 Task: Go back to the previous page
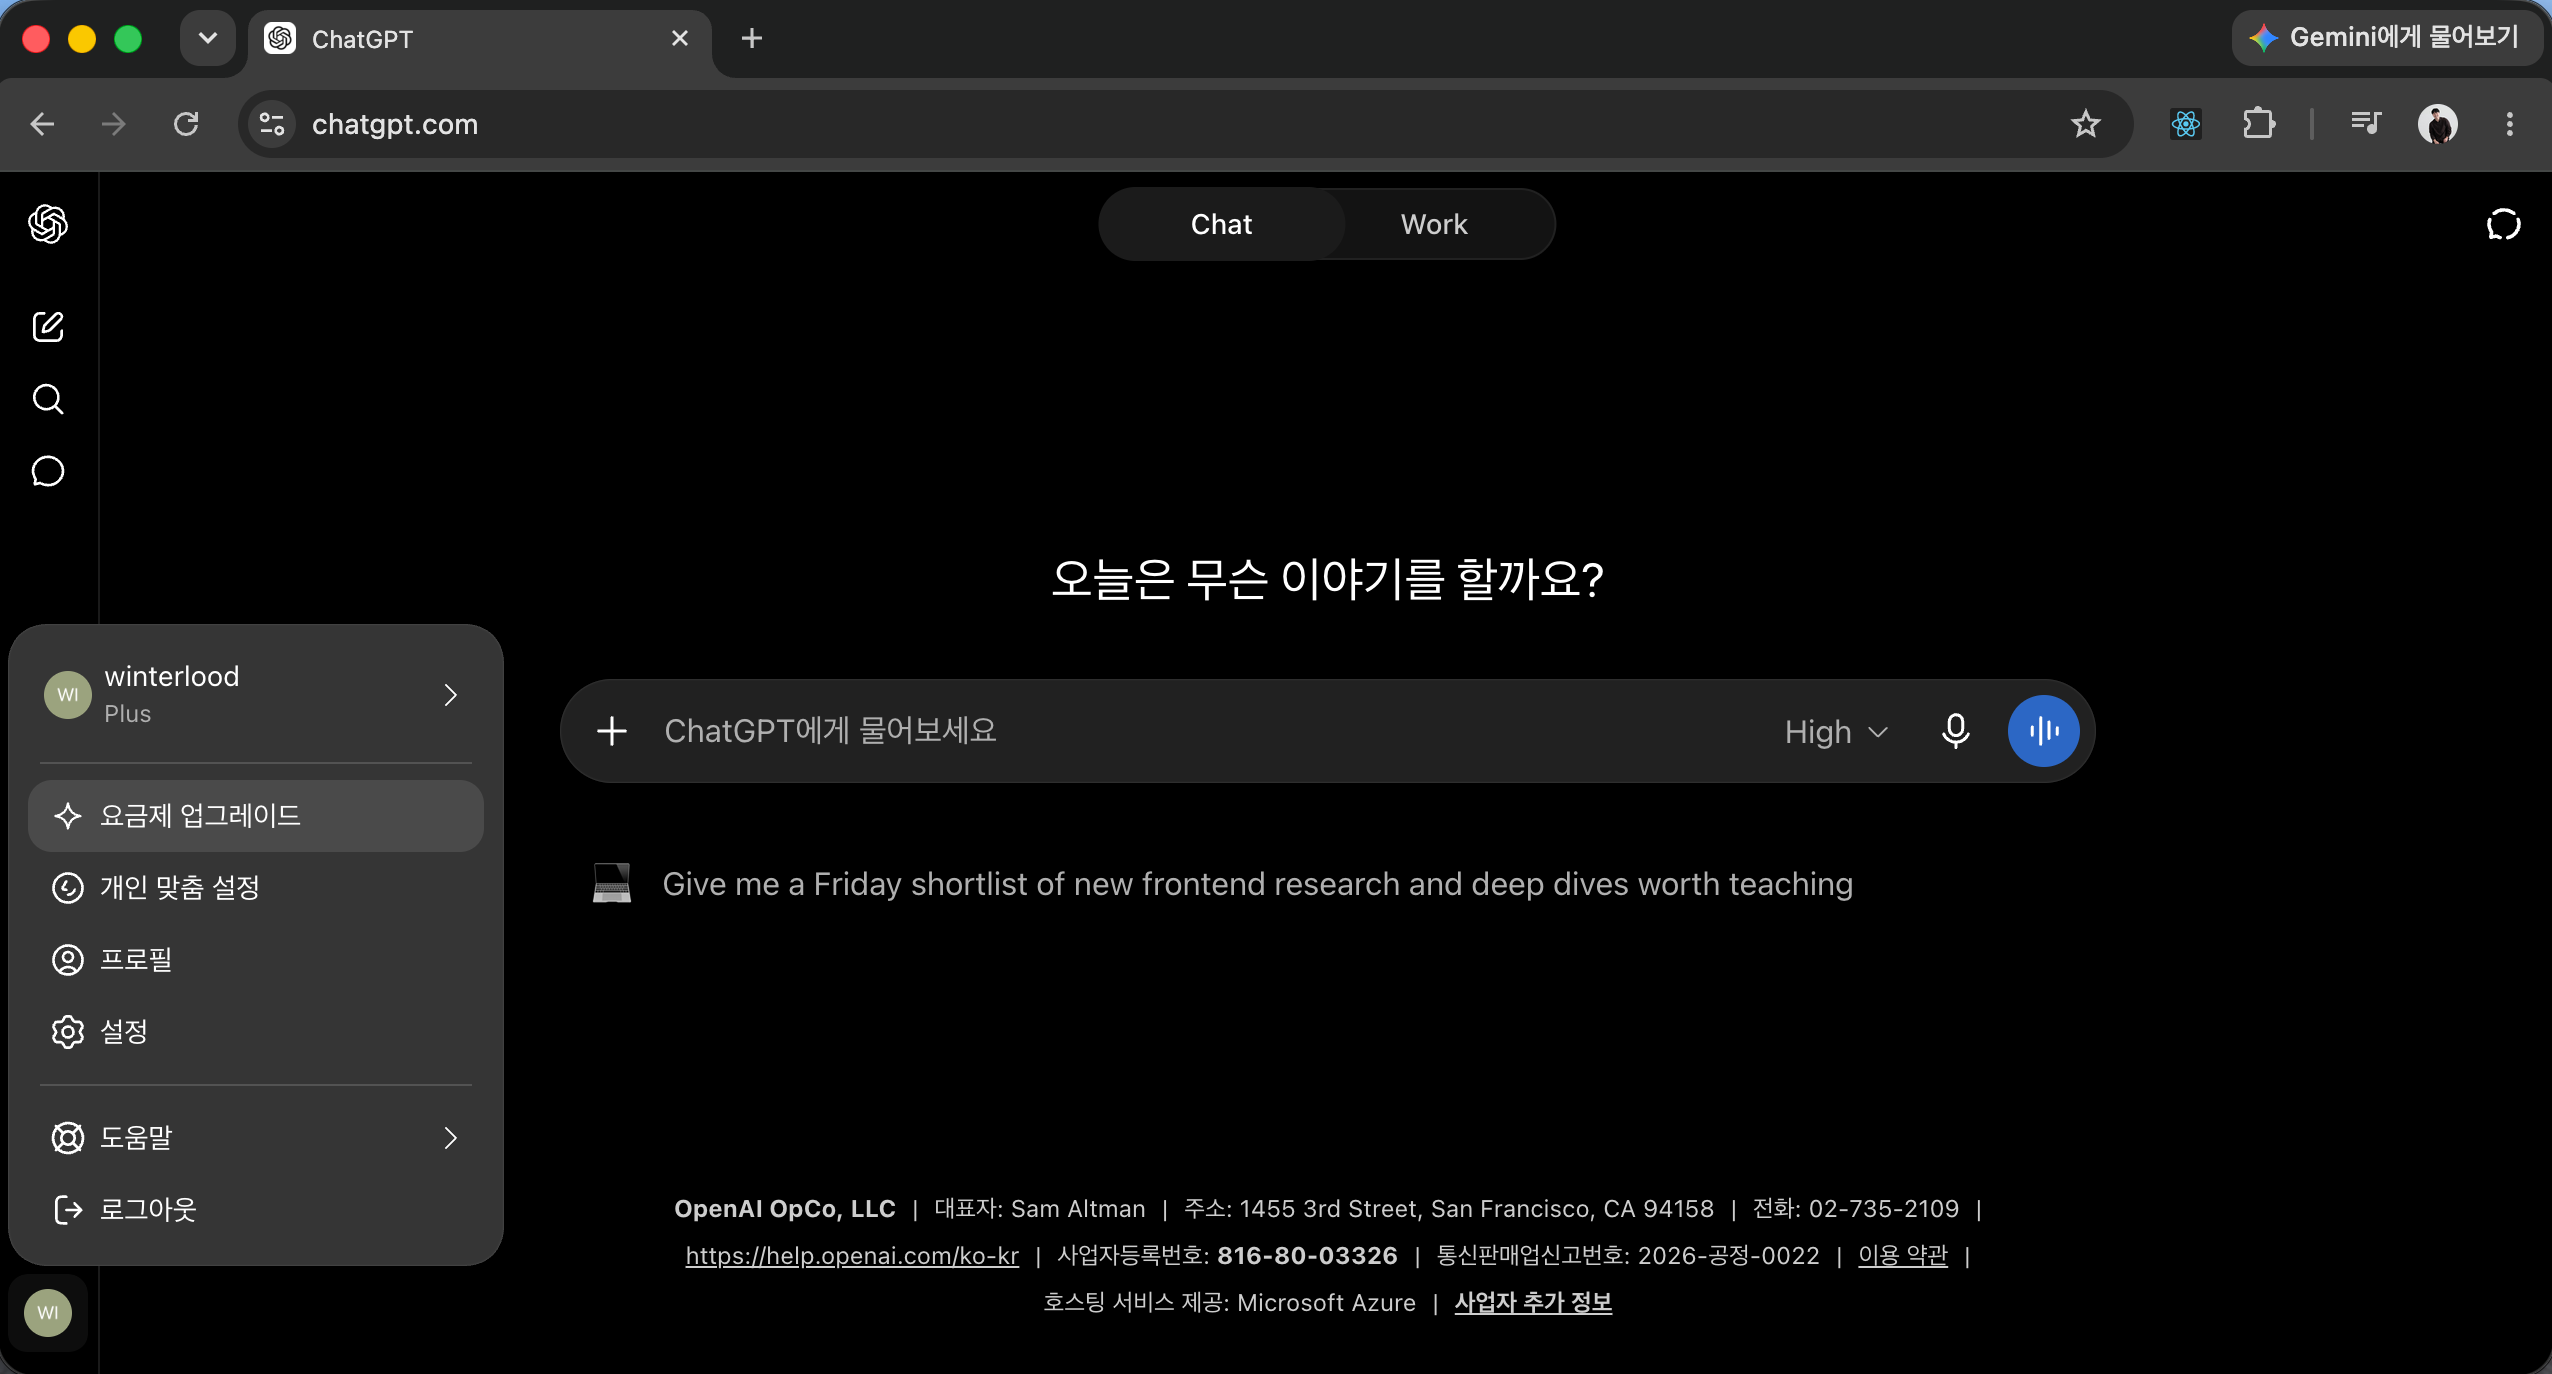(x=42, y=124)
